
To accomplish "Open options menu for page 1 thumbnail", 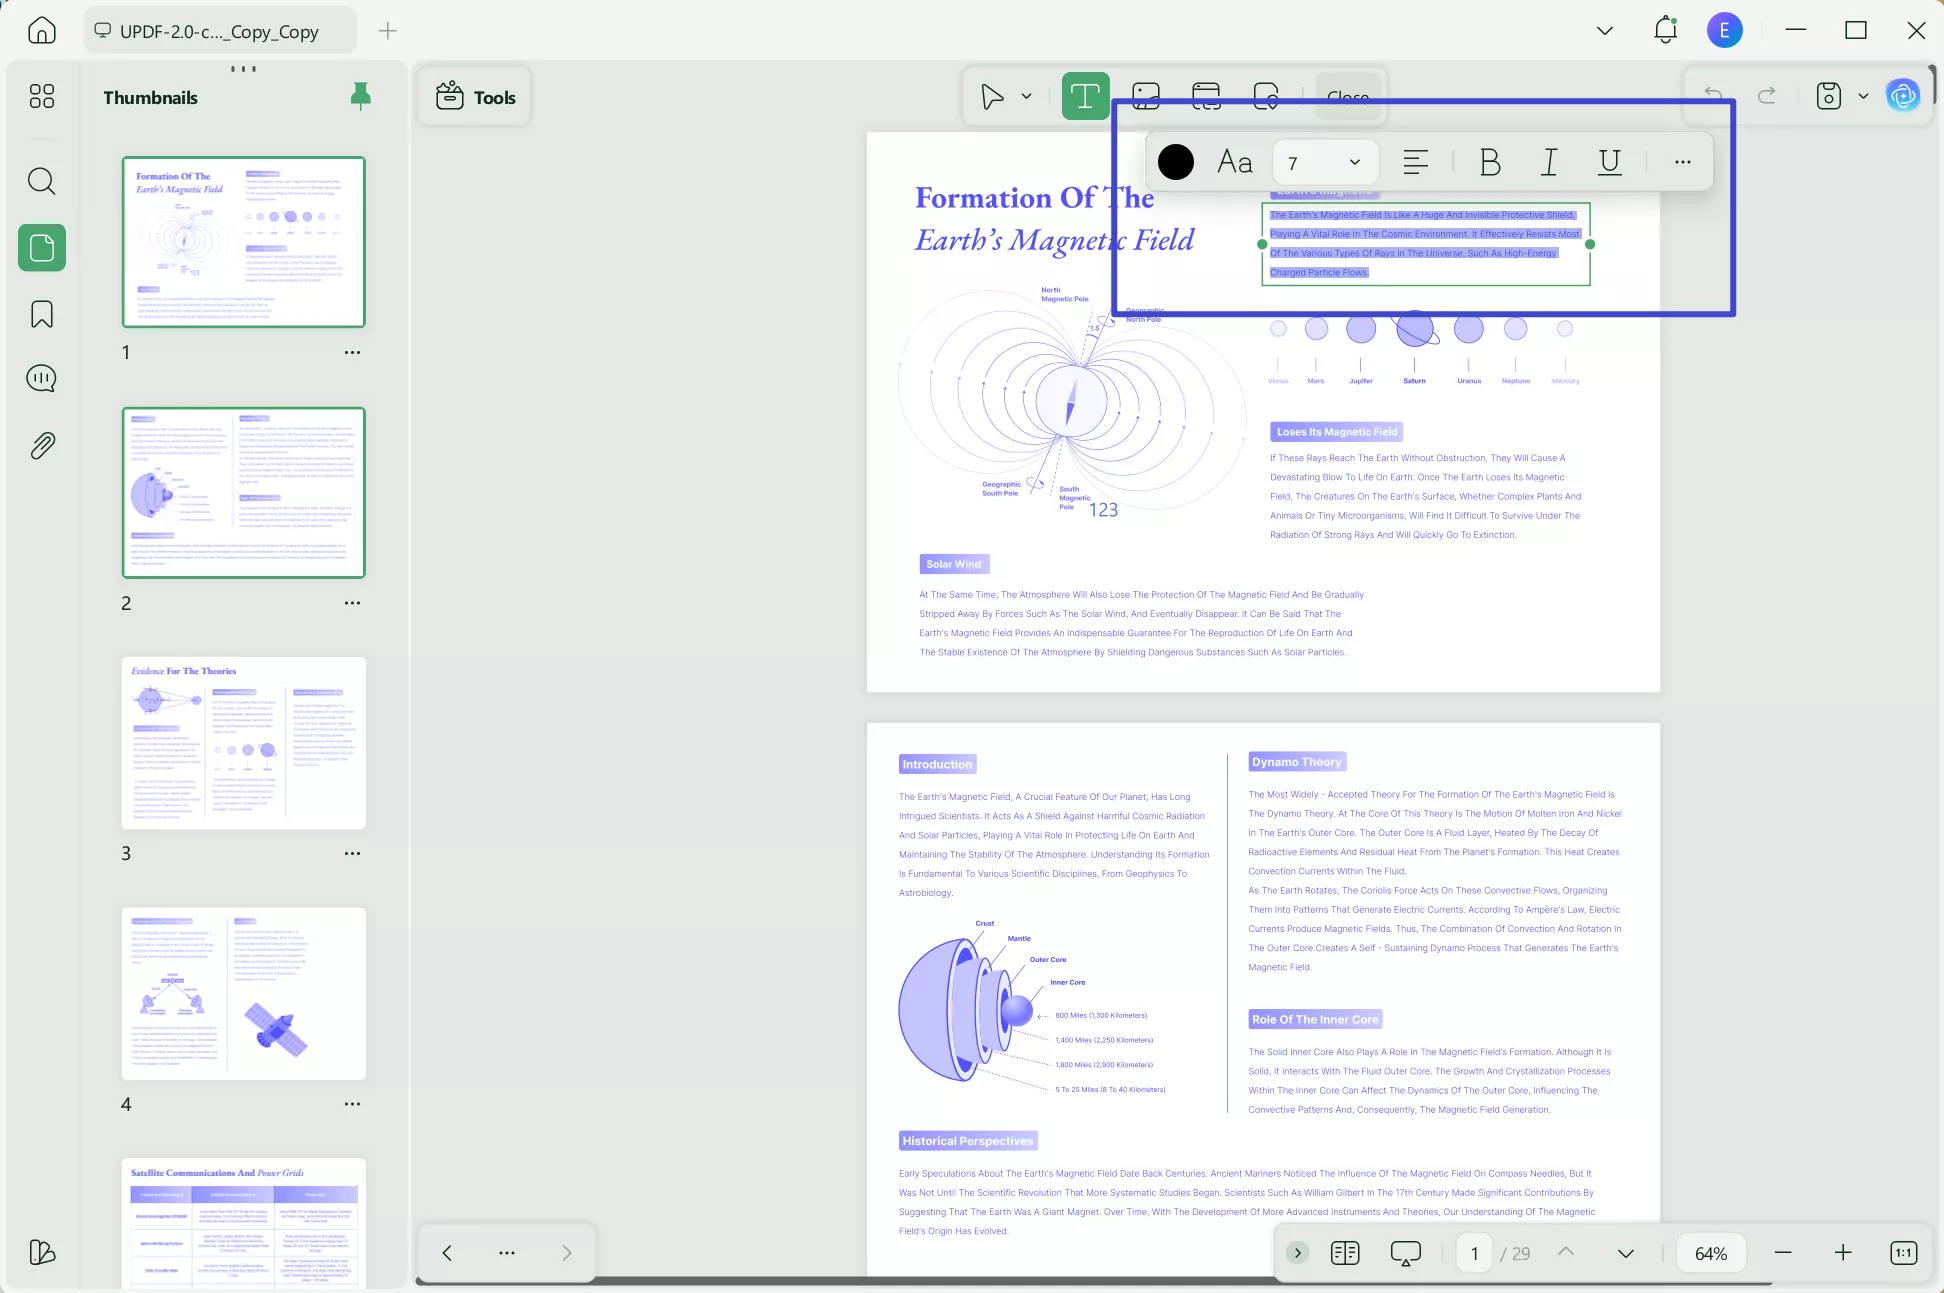I will tap(352, 352).
